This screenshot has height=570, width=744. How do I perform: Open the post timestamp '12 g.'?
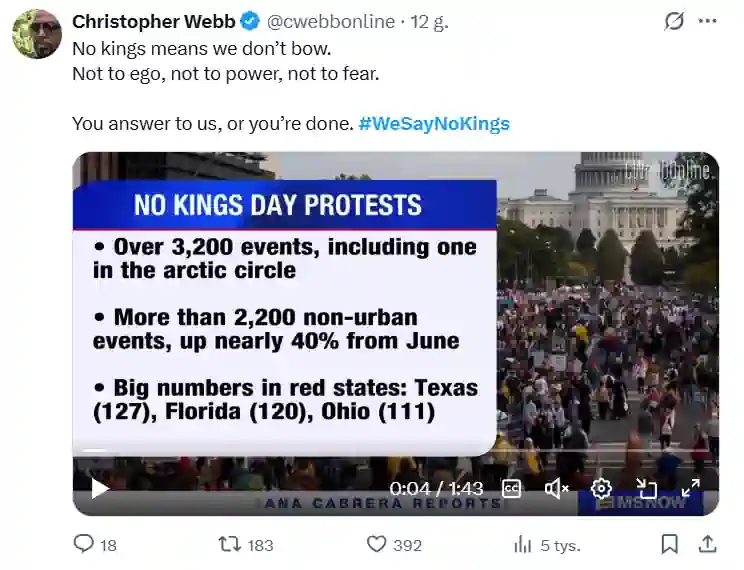tap(428, 21)
